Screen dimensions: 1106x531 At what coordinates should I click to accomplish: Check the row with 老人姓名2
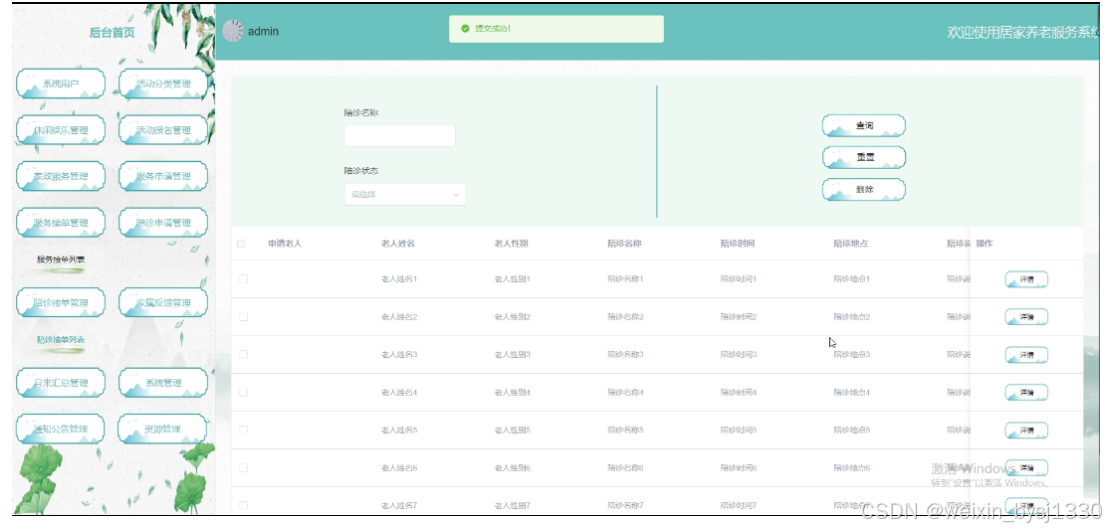(243, 317)
